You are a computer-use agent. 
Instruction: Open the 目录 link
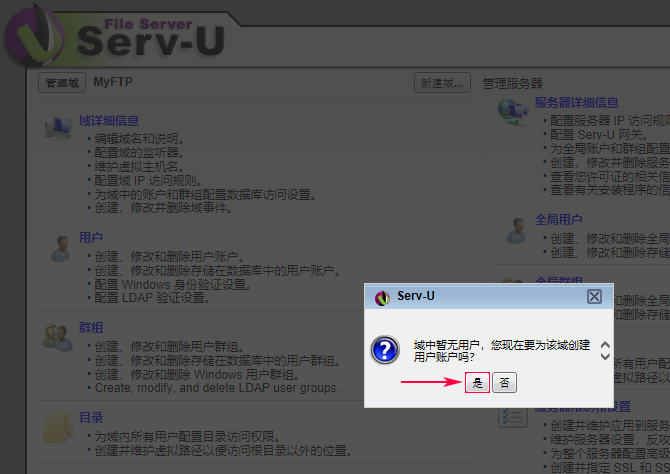click(x=91, y=418)
